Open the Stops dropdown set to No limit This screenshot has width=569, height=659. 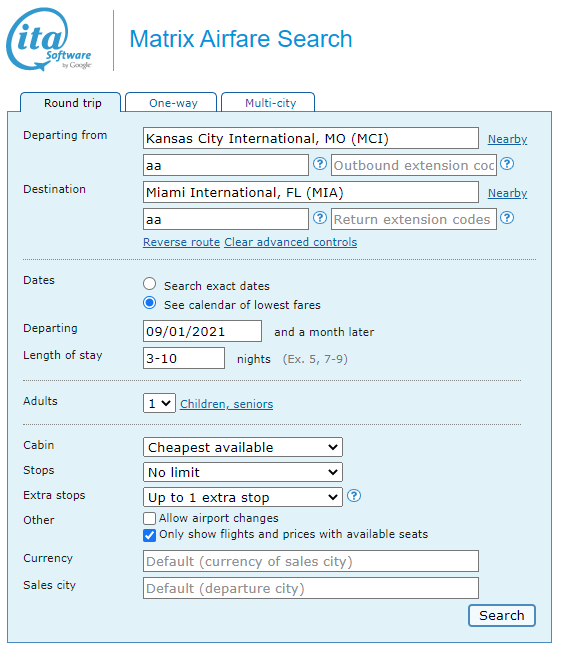click(243, 472)
